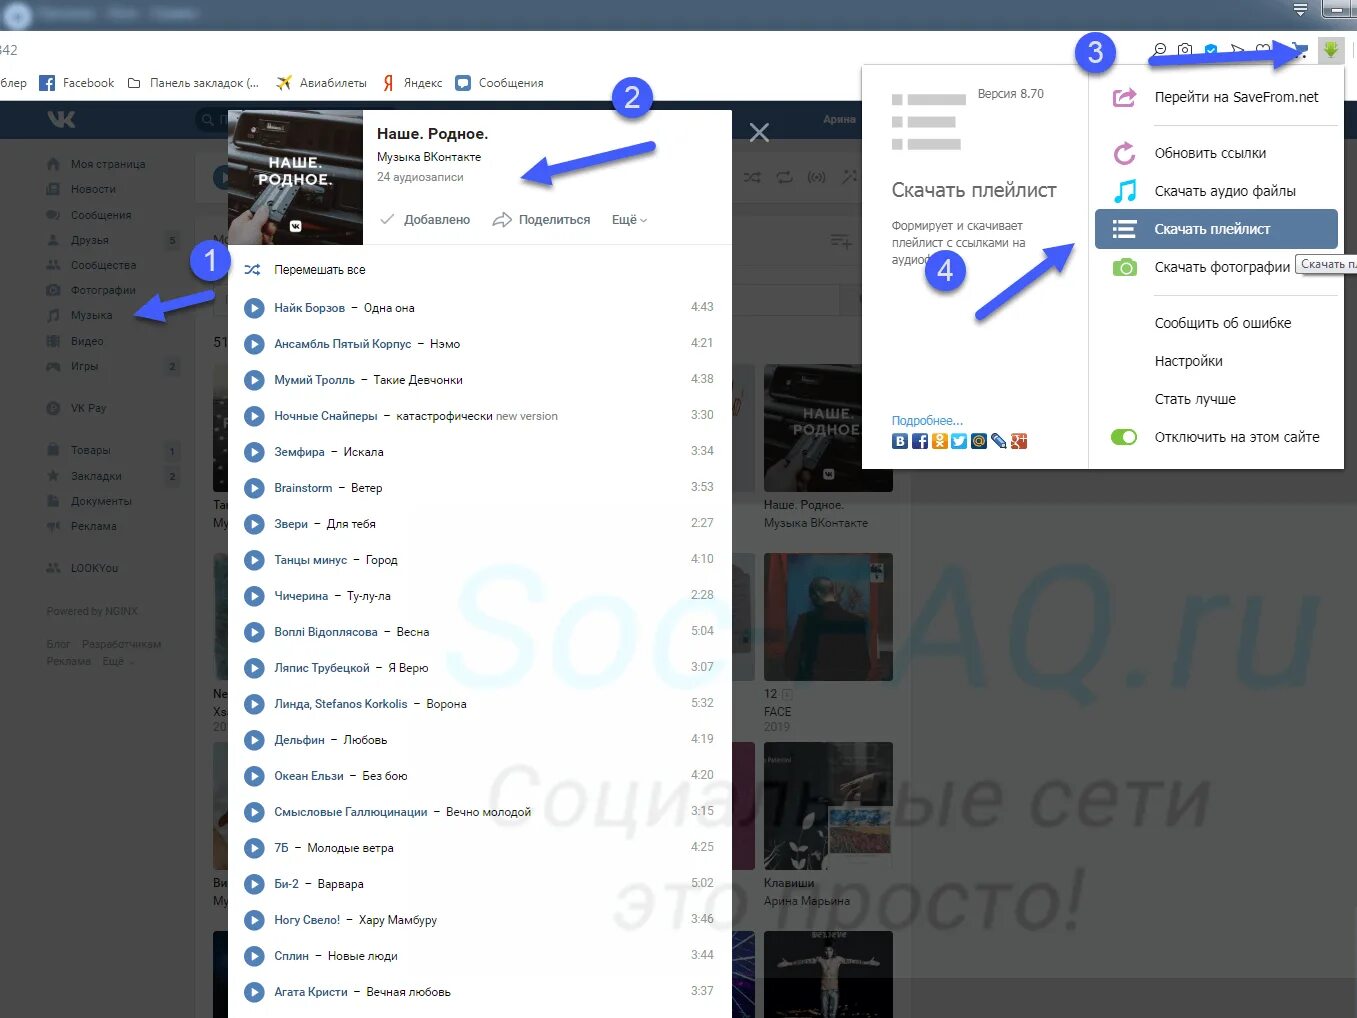Screen dimensions: 1357x1018
Task: Open Музыка ВКонтакте author link
Action: pyautogui.click(x=429, y=157)
